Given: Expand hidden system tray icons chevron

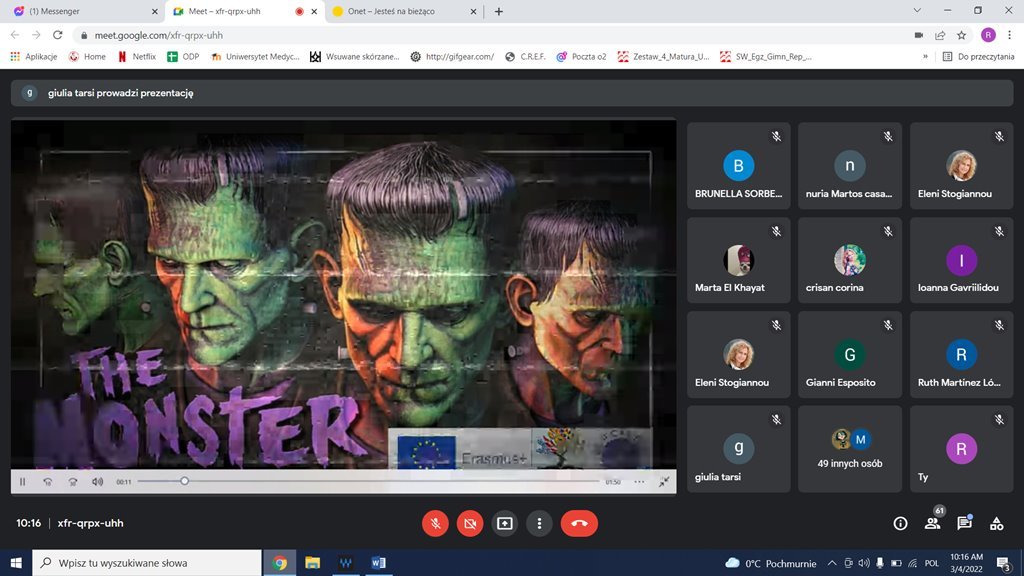Looking at the screenshot, I should [832, 563].
